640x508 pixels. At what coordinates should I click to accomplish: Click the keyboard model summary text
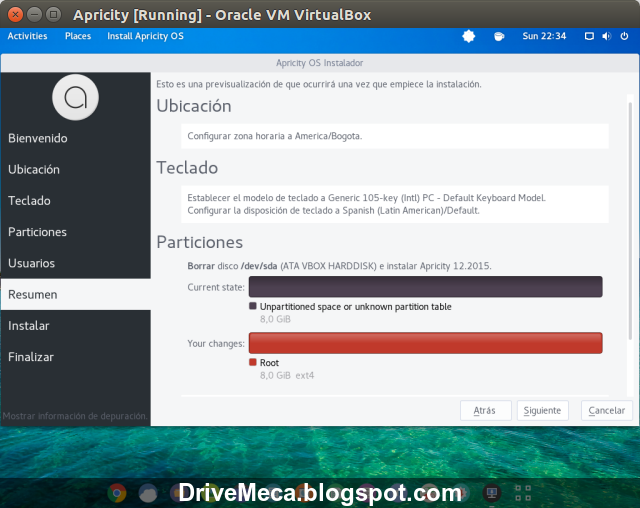(367, 198)
